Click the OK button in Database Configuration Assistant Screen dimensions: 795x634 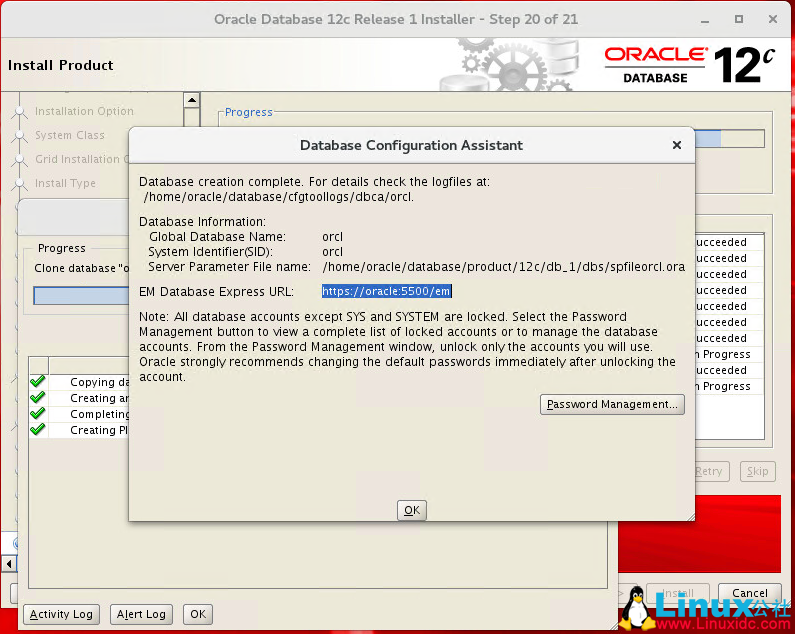click(412, 510)
